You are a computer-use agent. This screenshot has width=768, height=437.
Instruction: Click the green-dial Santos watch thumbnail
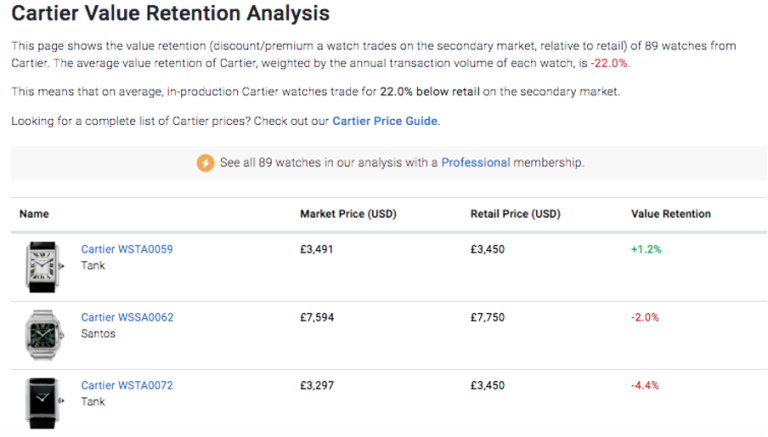tap(44, 335)
